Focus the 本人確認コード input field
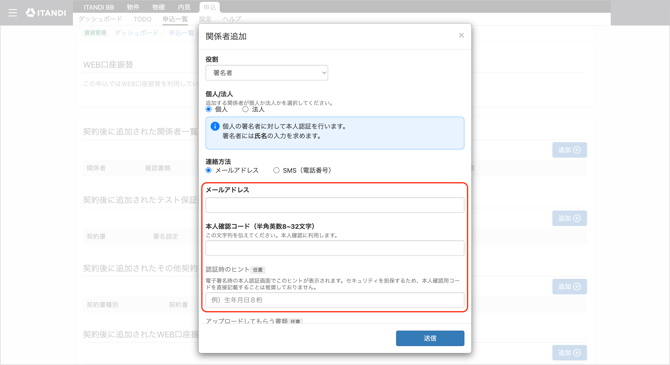Viewport: 670px width, 365px height. (335, 248)
